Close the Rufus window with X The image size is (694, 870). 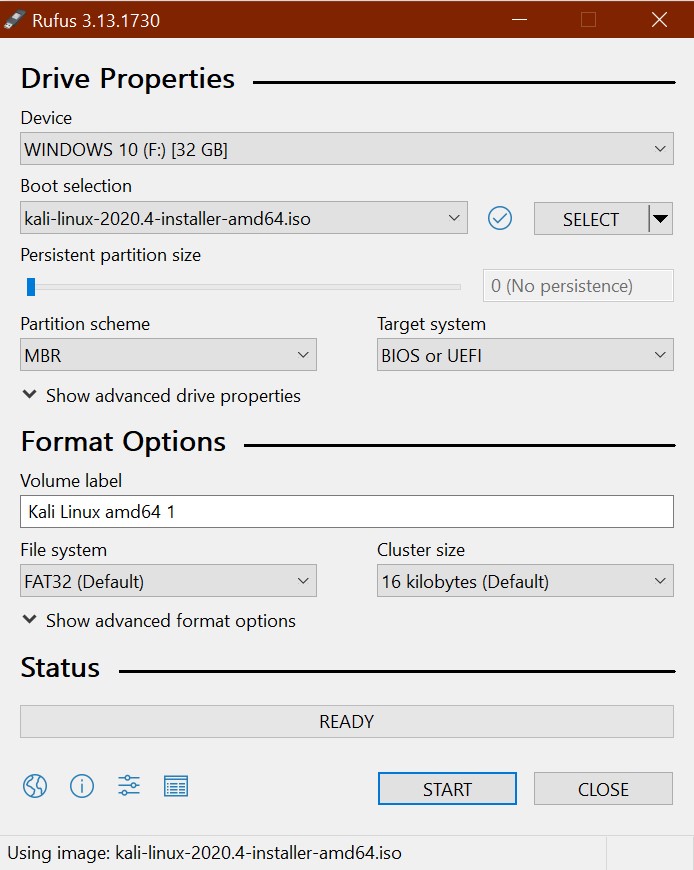tap(659, 19)
